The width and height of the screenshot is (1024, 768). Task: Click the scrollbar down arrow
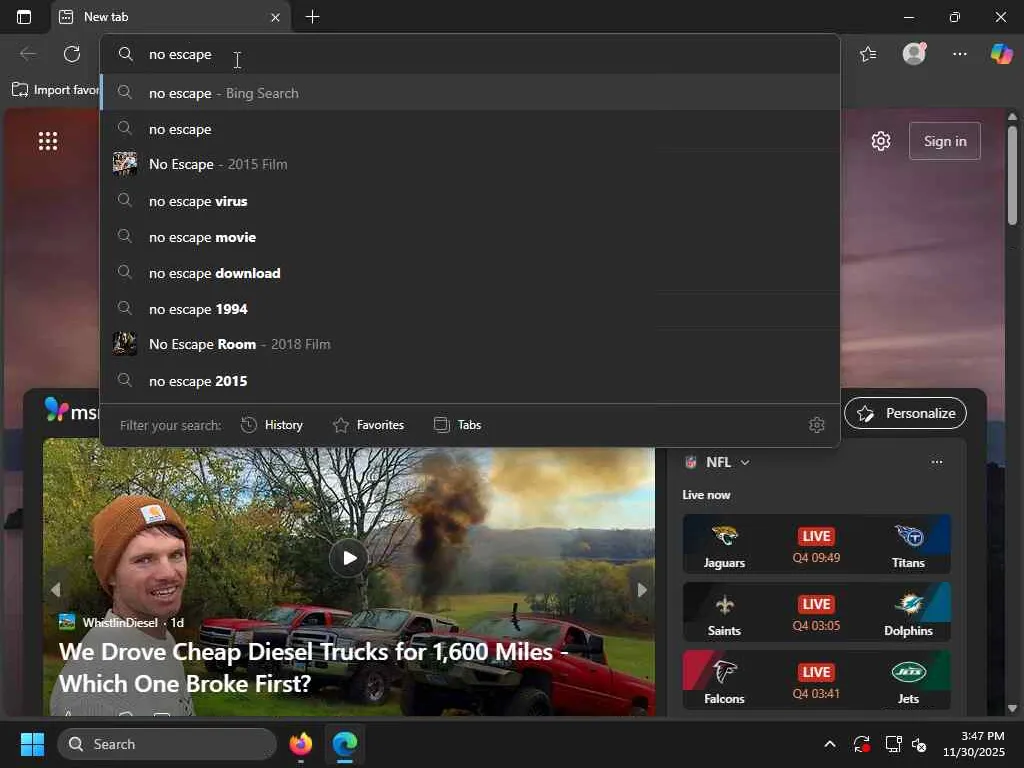pyautogui.click(x=1012, y=708)
